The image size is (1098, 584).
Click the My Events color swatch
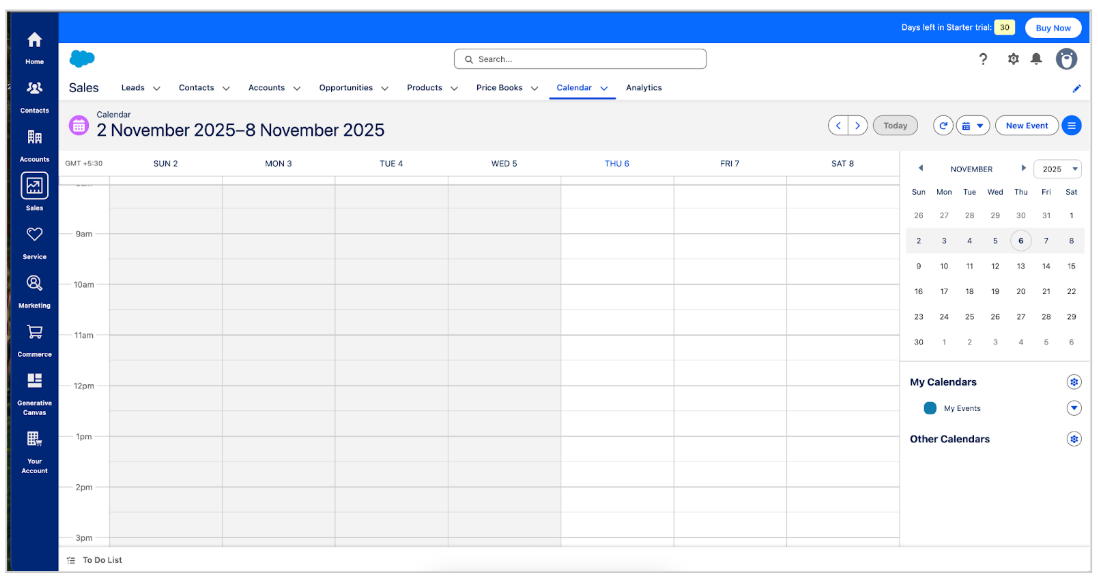(930, 408)
